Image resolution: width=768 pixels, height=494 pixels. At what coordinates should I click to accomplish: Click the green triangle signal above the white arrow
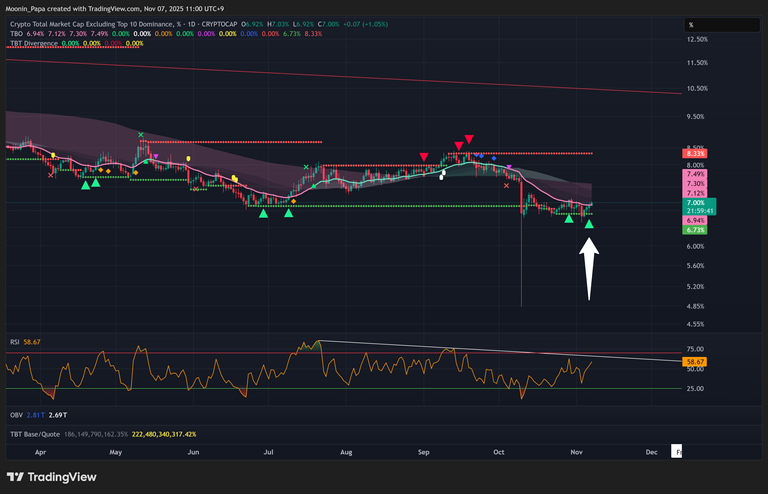click(589, 224)
